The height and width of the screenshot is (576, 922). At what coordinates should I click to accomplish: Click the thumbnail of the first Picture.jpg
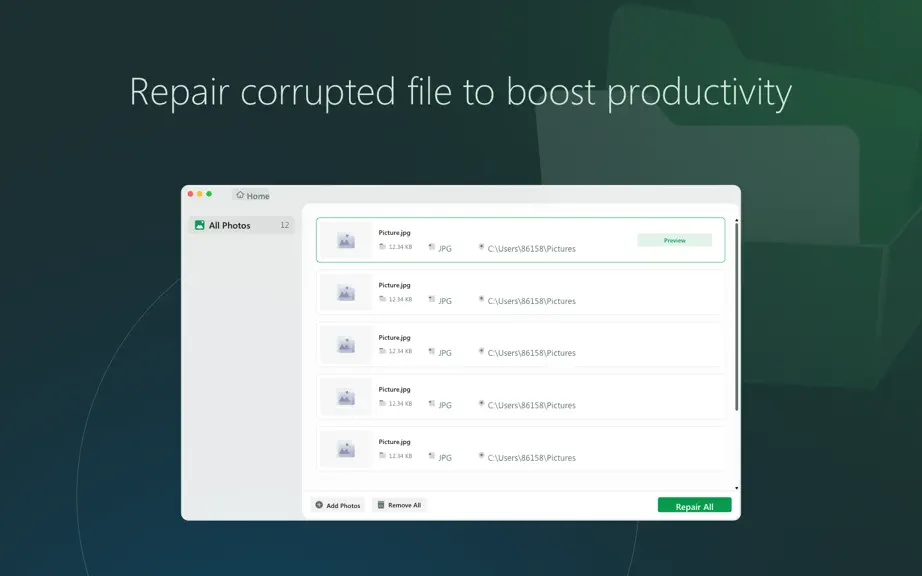(x=346, y=240)
